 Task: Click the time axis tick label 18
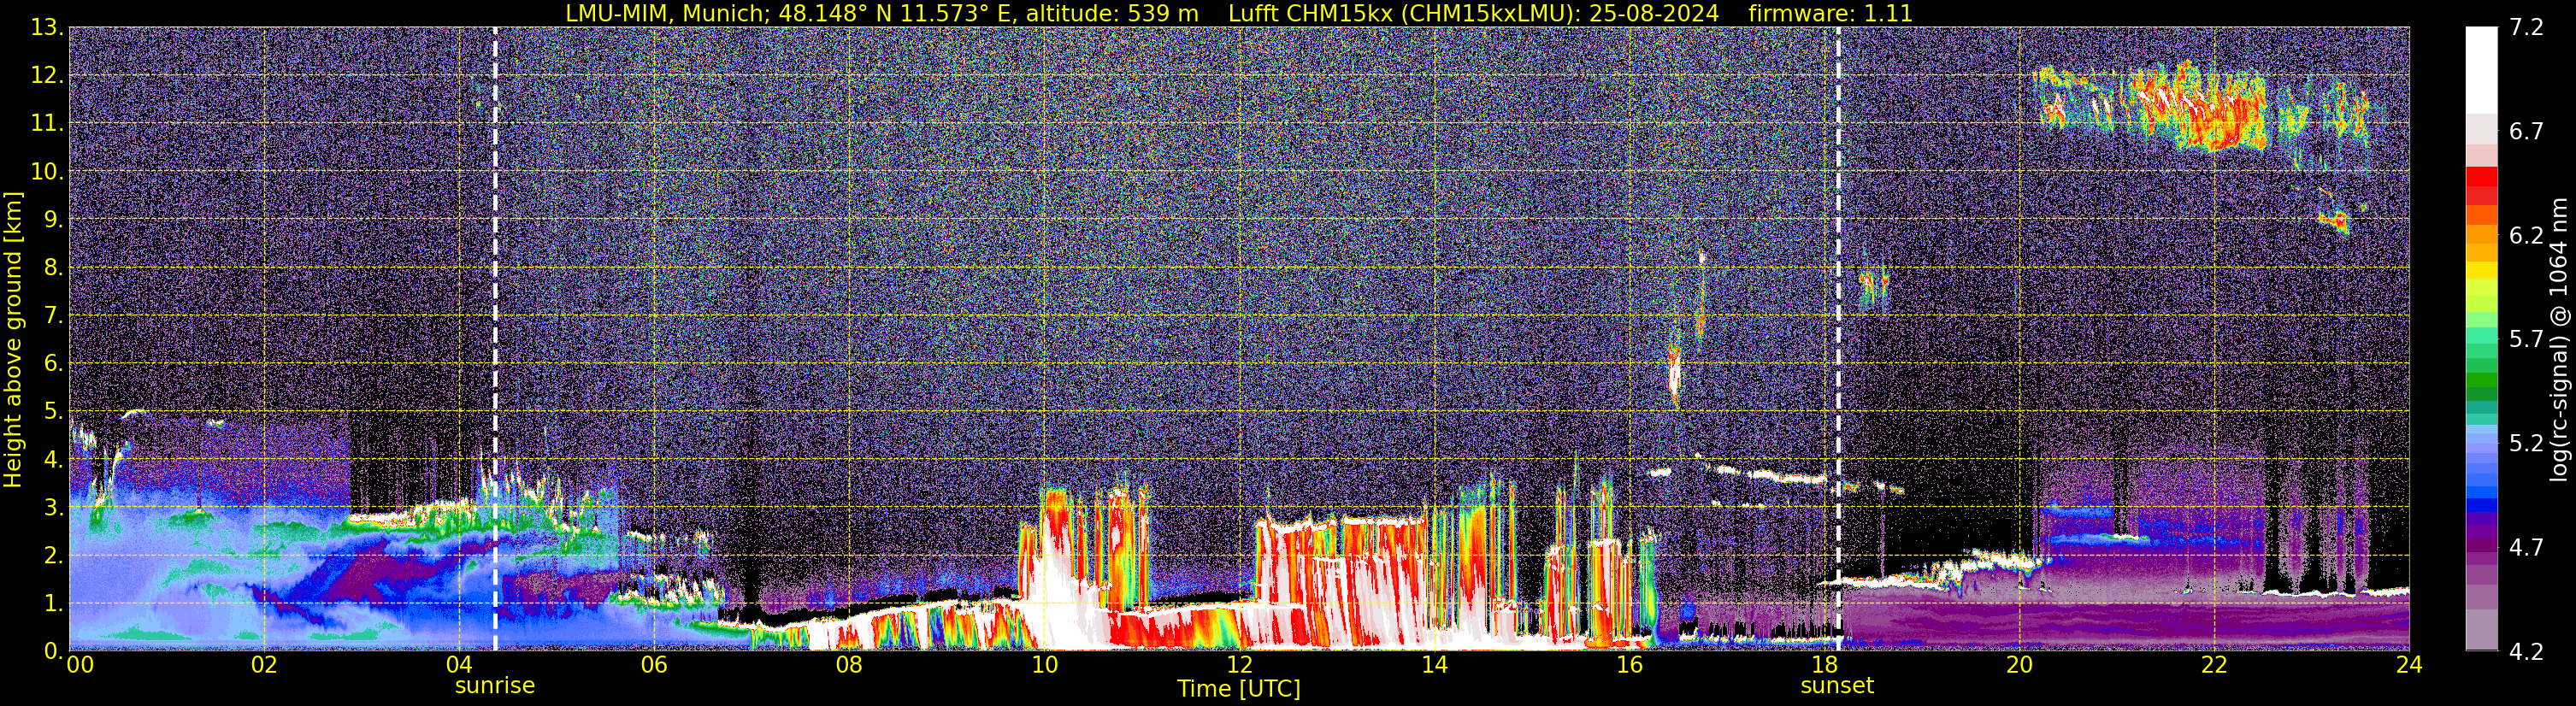1824,666
